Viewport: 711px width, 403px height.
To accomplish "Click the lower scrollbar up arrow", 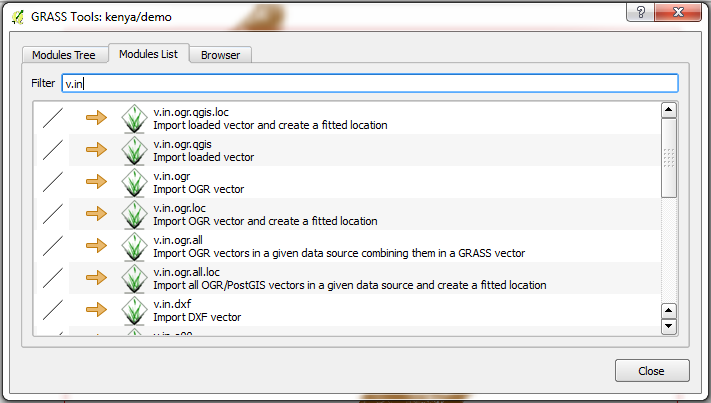I will click(x=669, y=311).
